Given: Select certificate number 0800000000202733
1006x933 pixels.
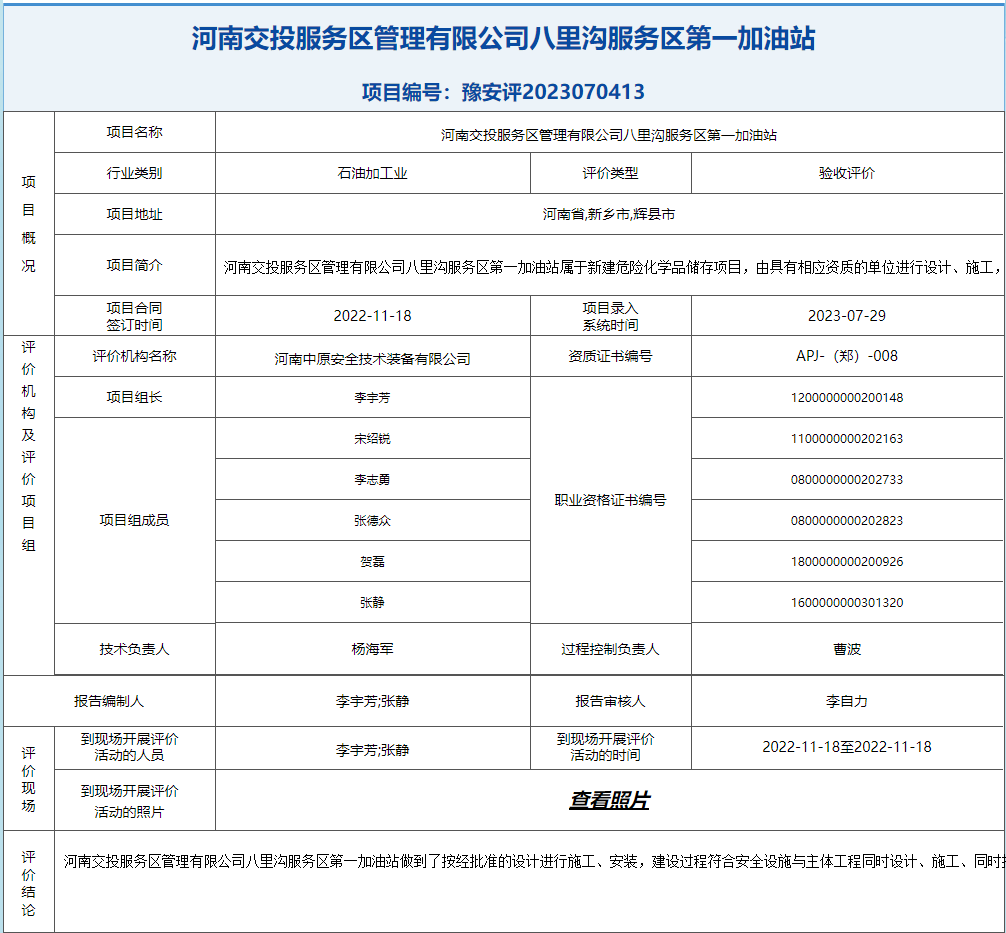Looking at the screenshot, I should [x=847, y=480].
